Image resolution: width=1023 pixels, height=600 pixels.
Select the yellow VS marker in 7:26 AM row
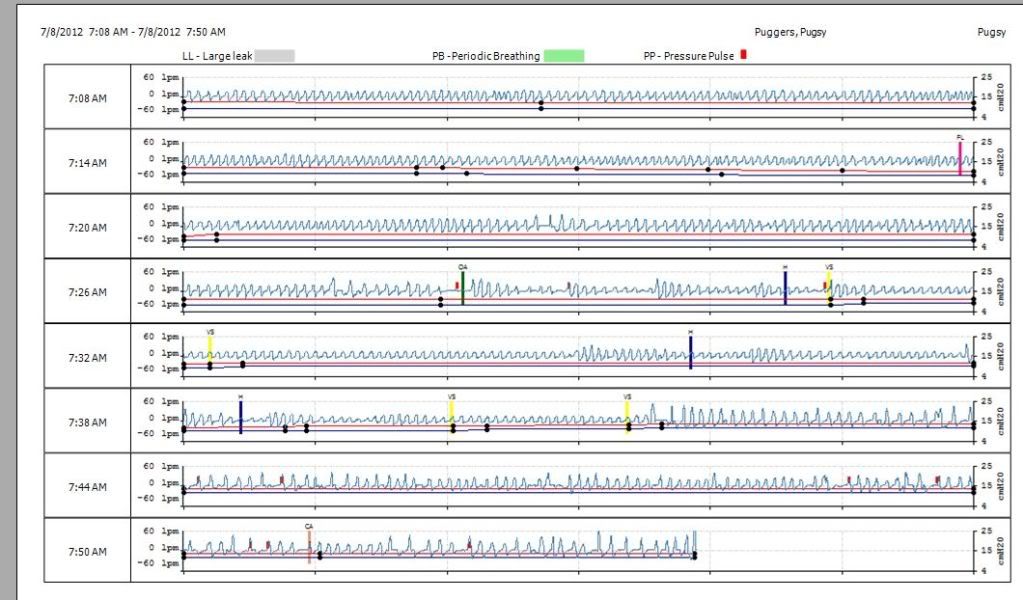pyautogui.click(x=829, y=286)
